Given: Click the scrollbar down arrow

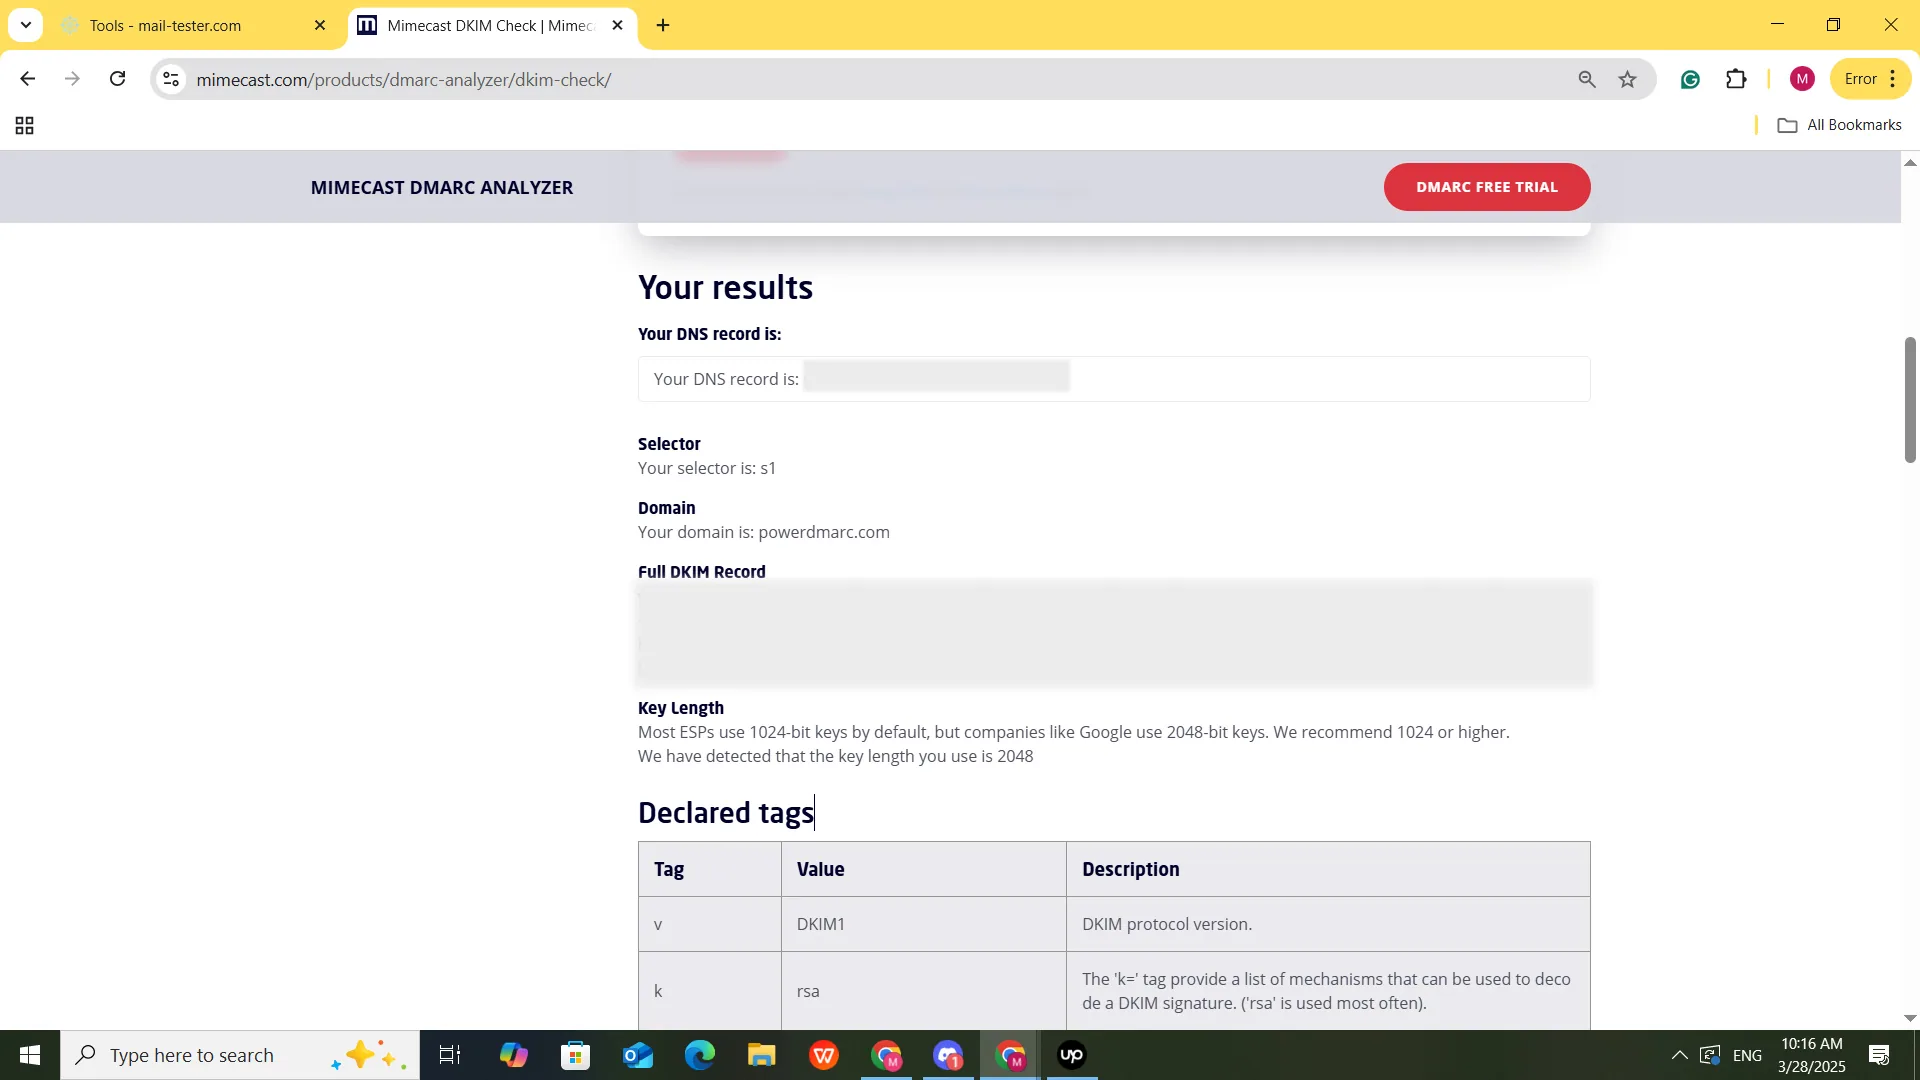Looking at the screenshot, I should click(x=1910, y=1018).
